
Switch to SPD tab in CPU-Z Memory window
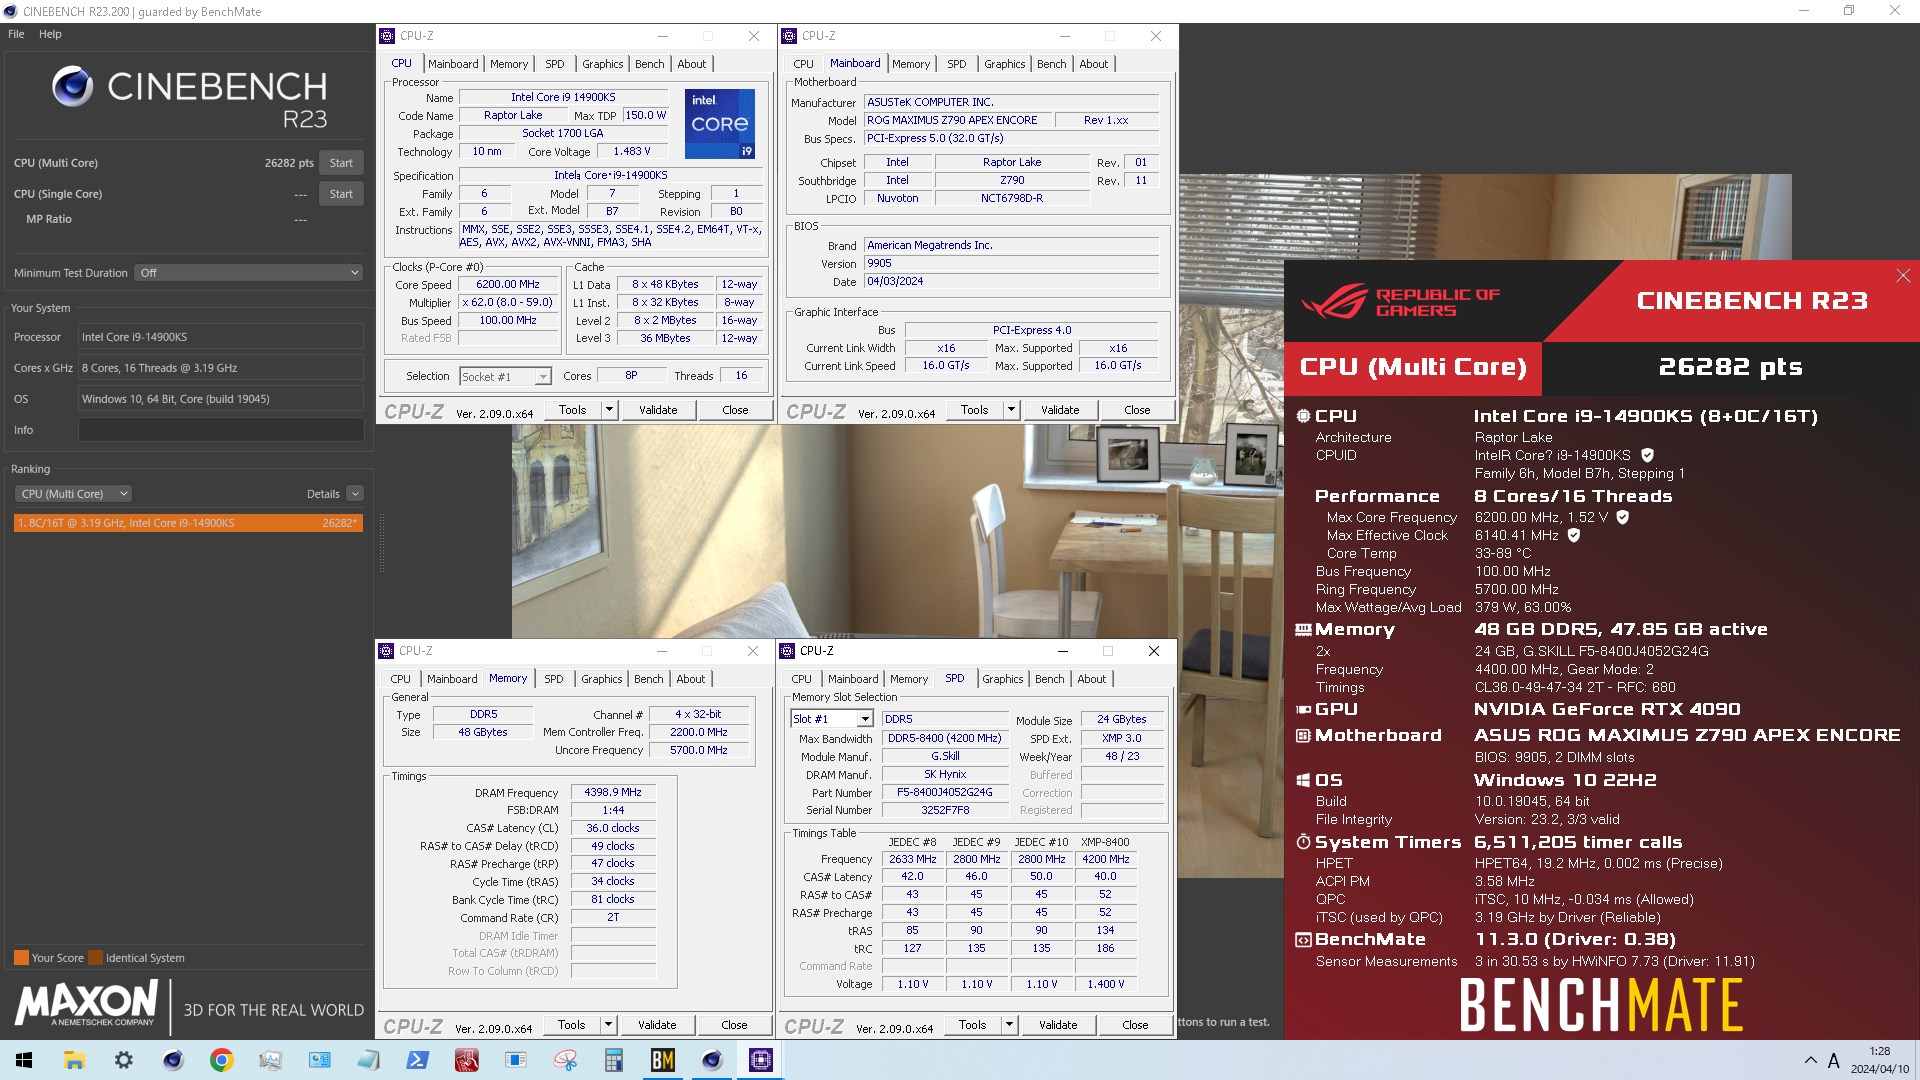[553, 679]
